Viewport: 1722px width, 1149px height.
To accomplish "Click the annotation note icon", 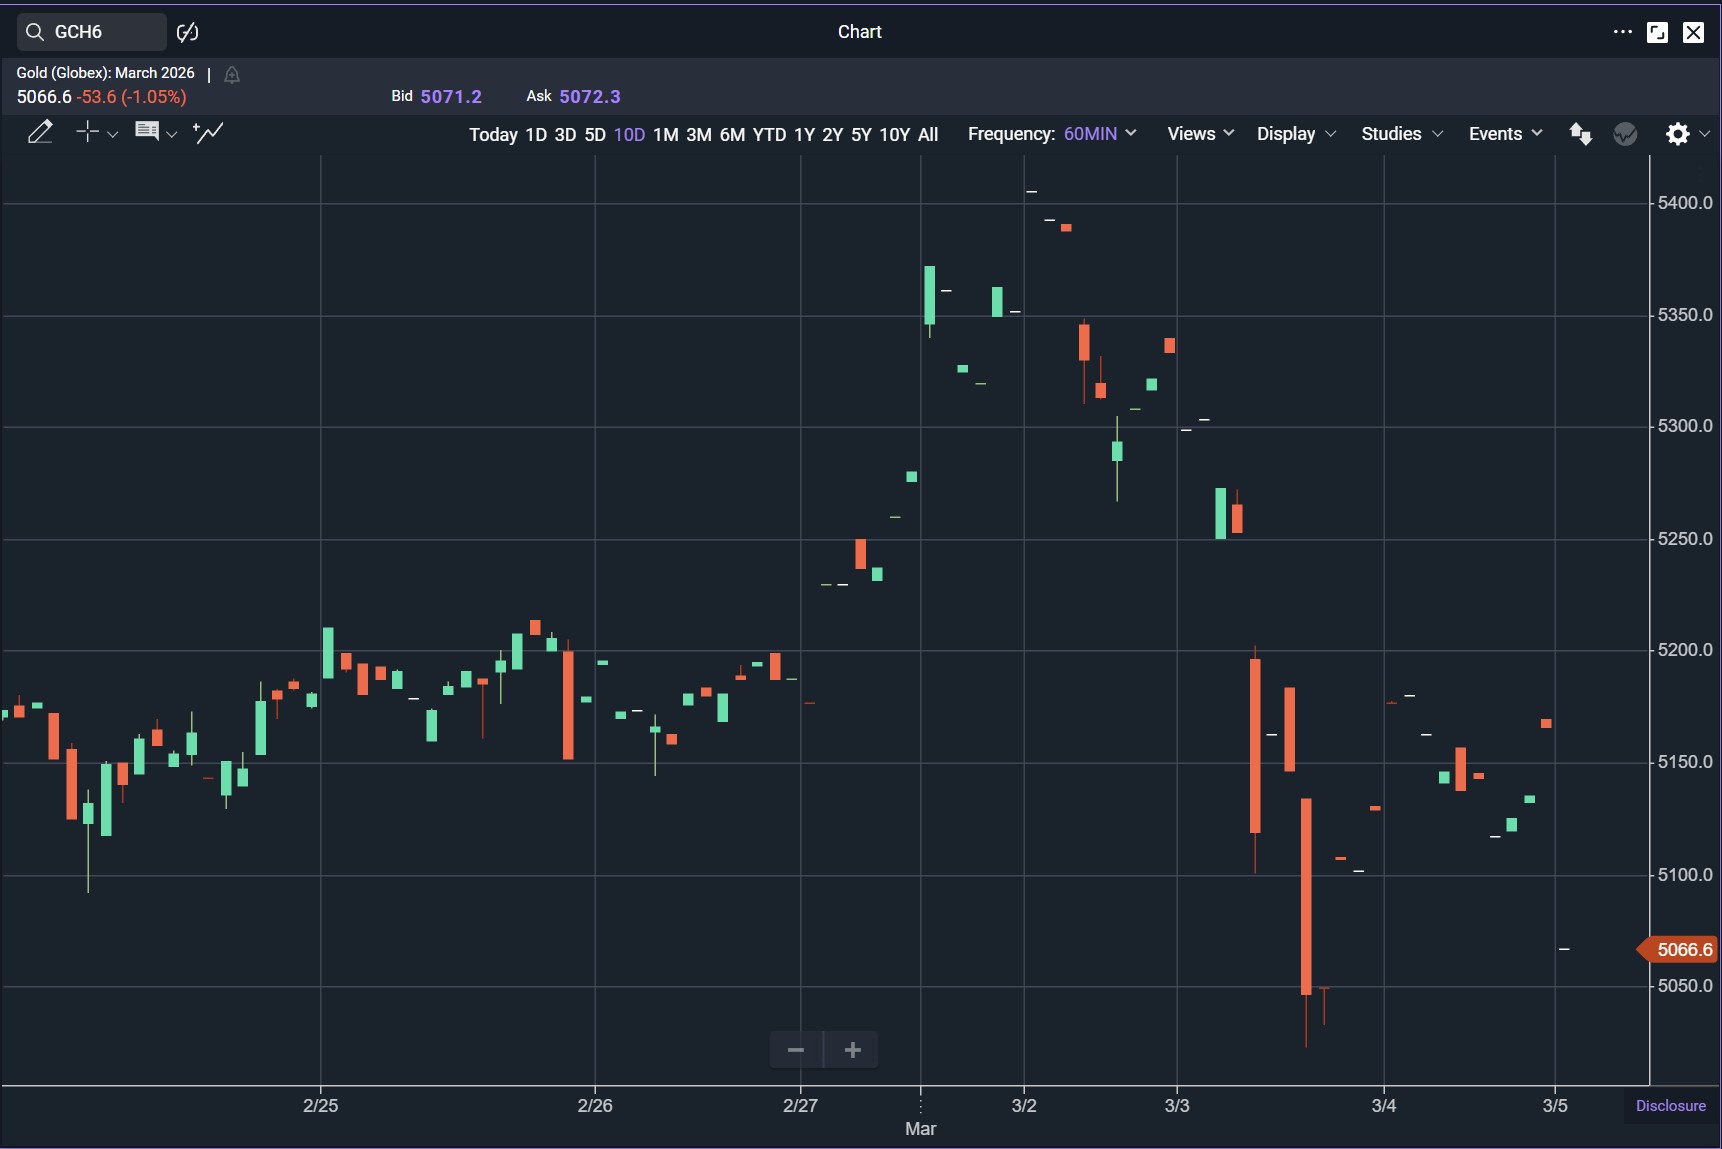I will [147, 132].
